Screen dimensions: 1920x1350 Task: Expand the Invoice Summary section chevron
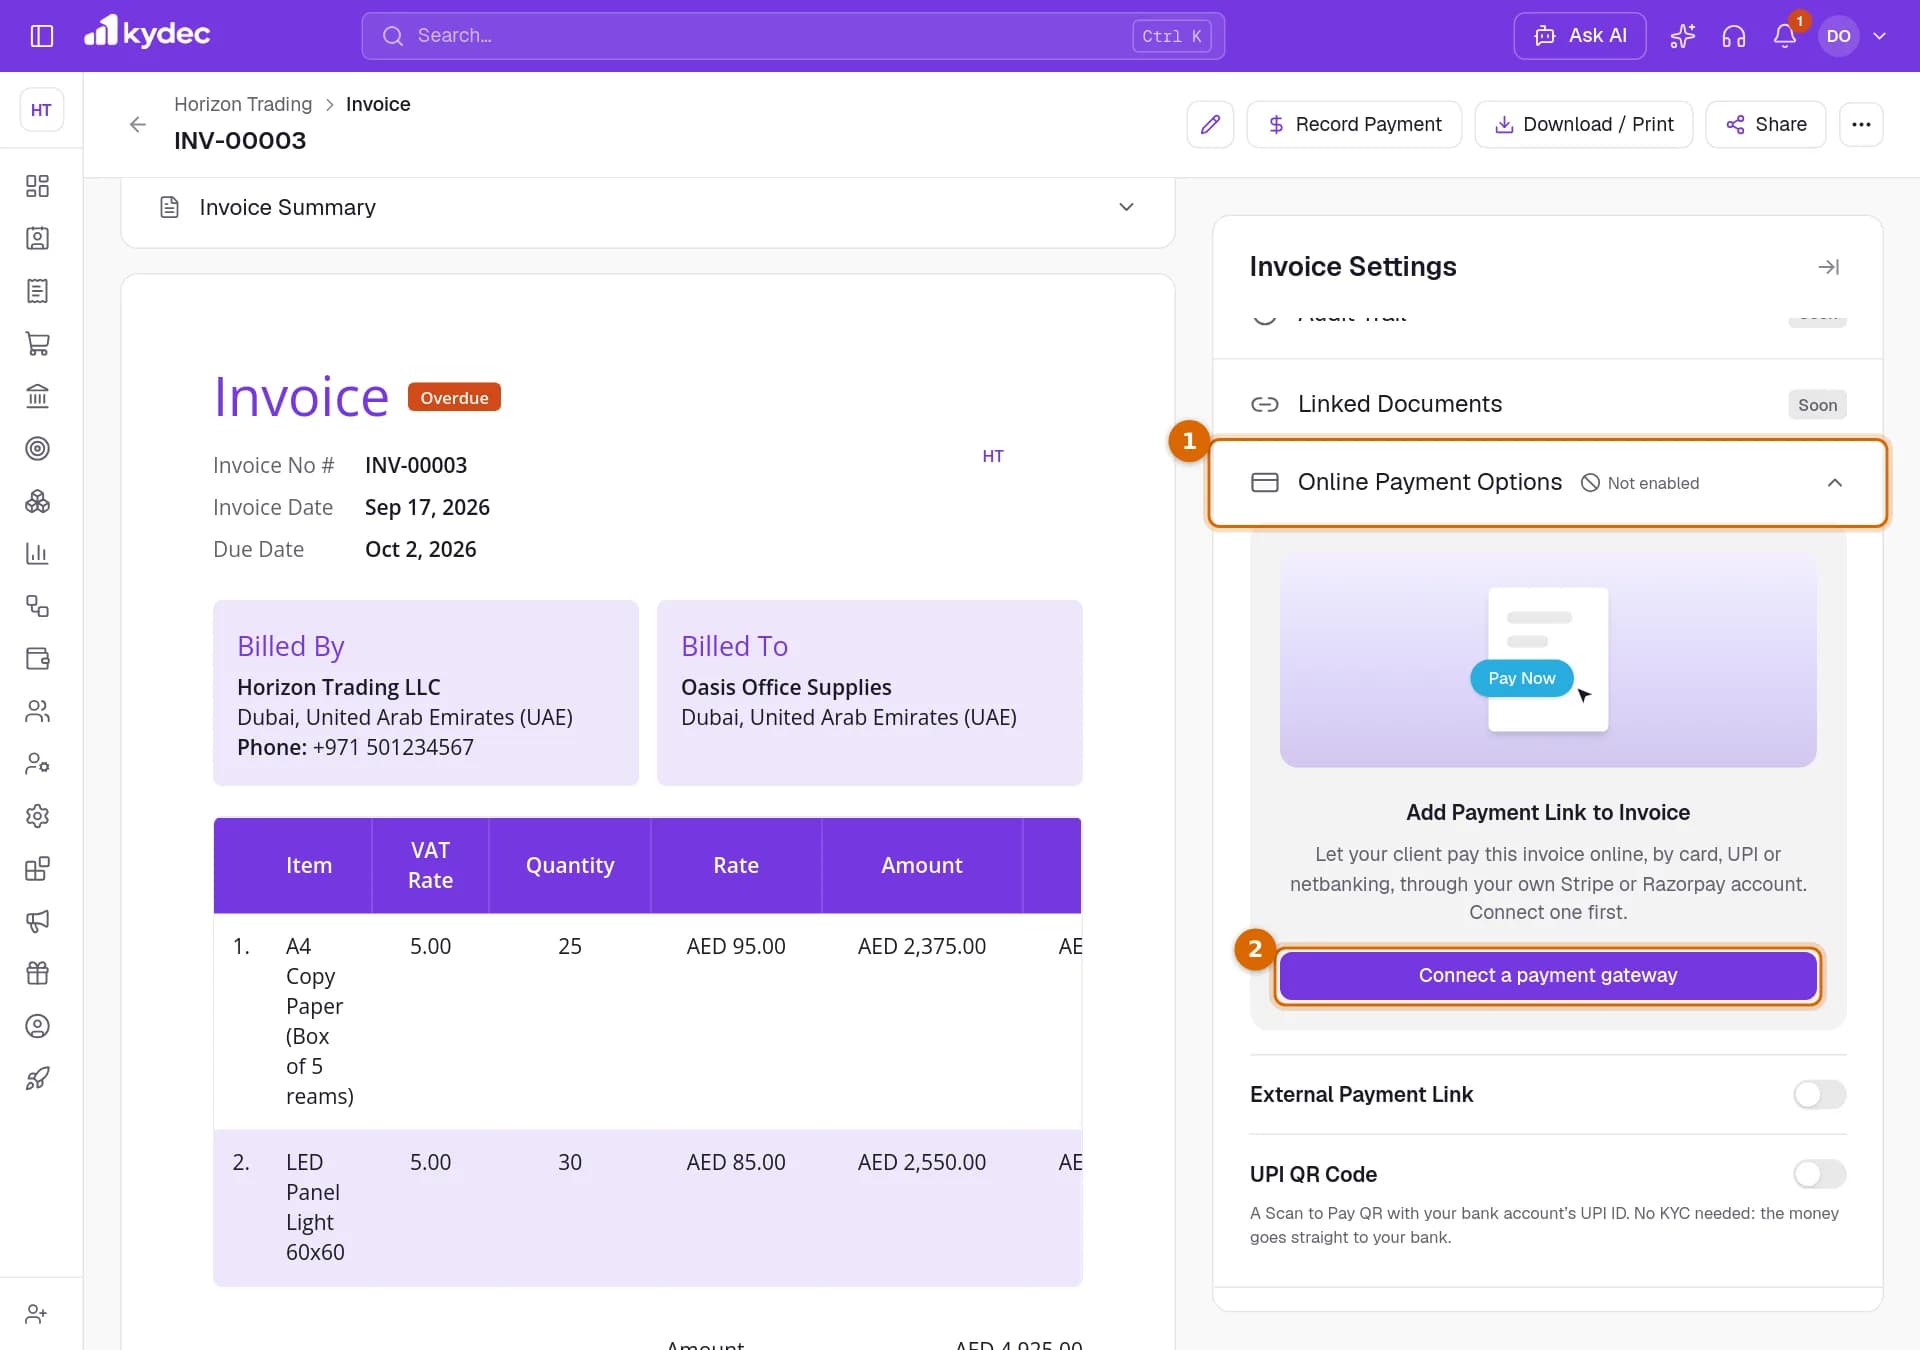pyautogui.click(x=1126, y=207)
